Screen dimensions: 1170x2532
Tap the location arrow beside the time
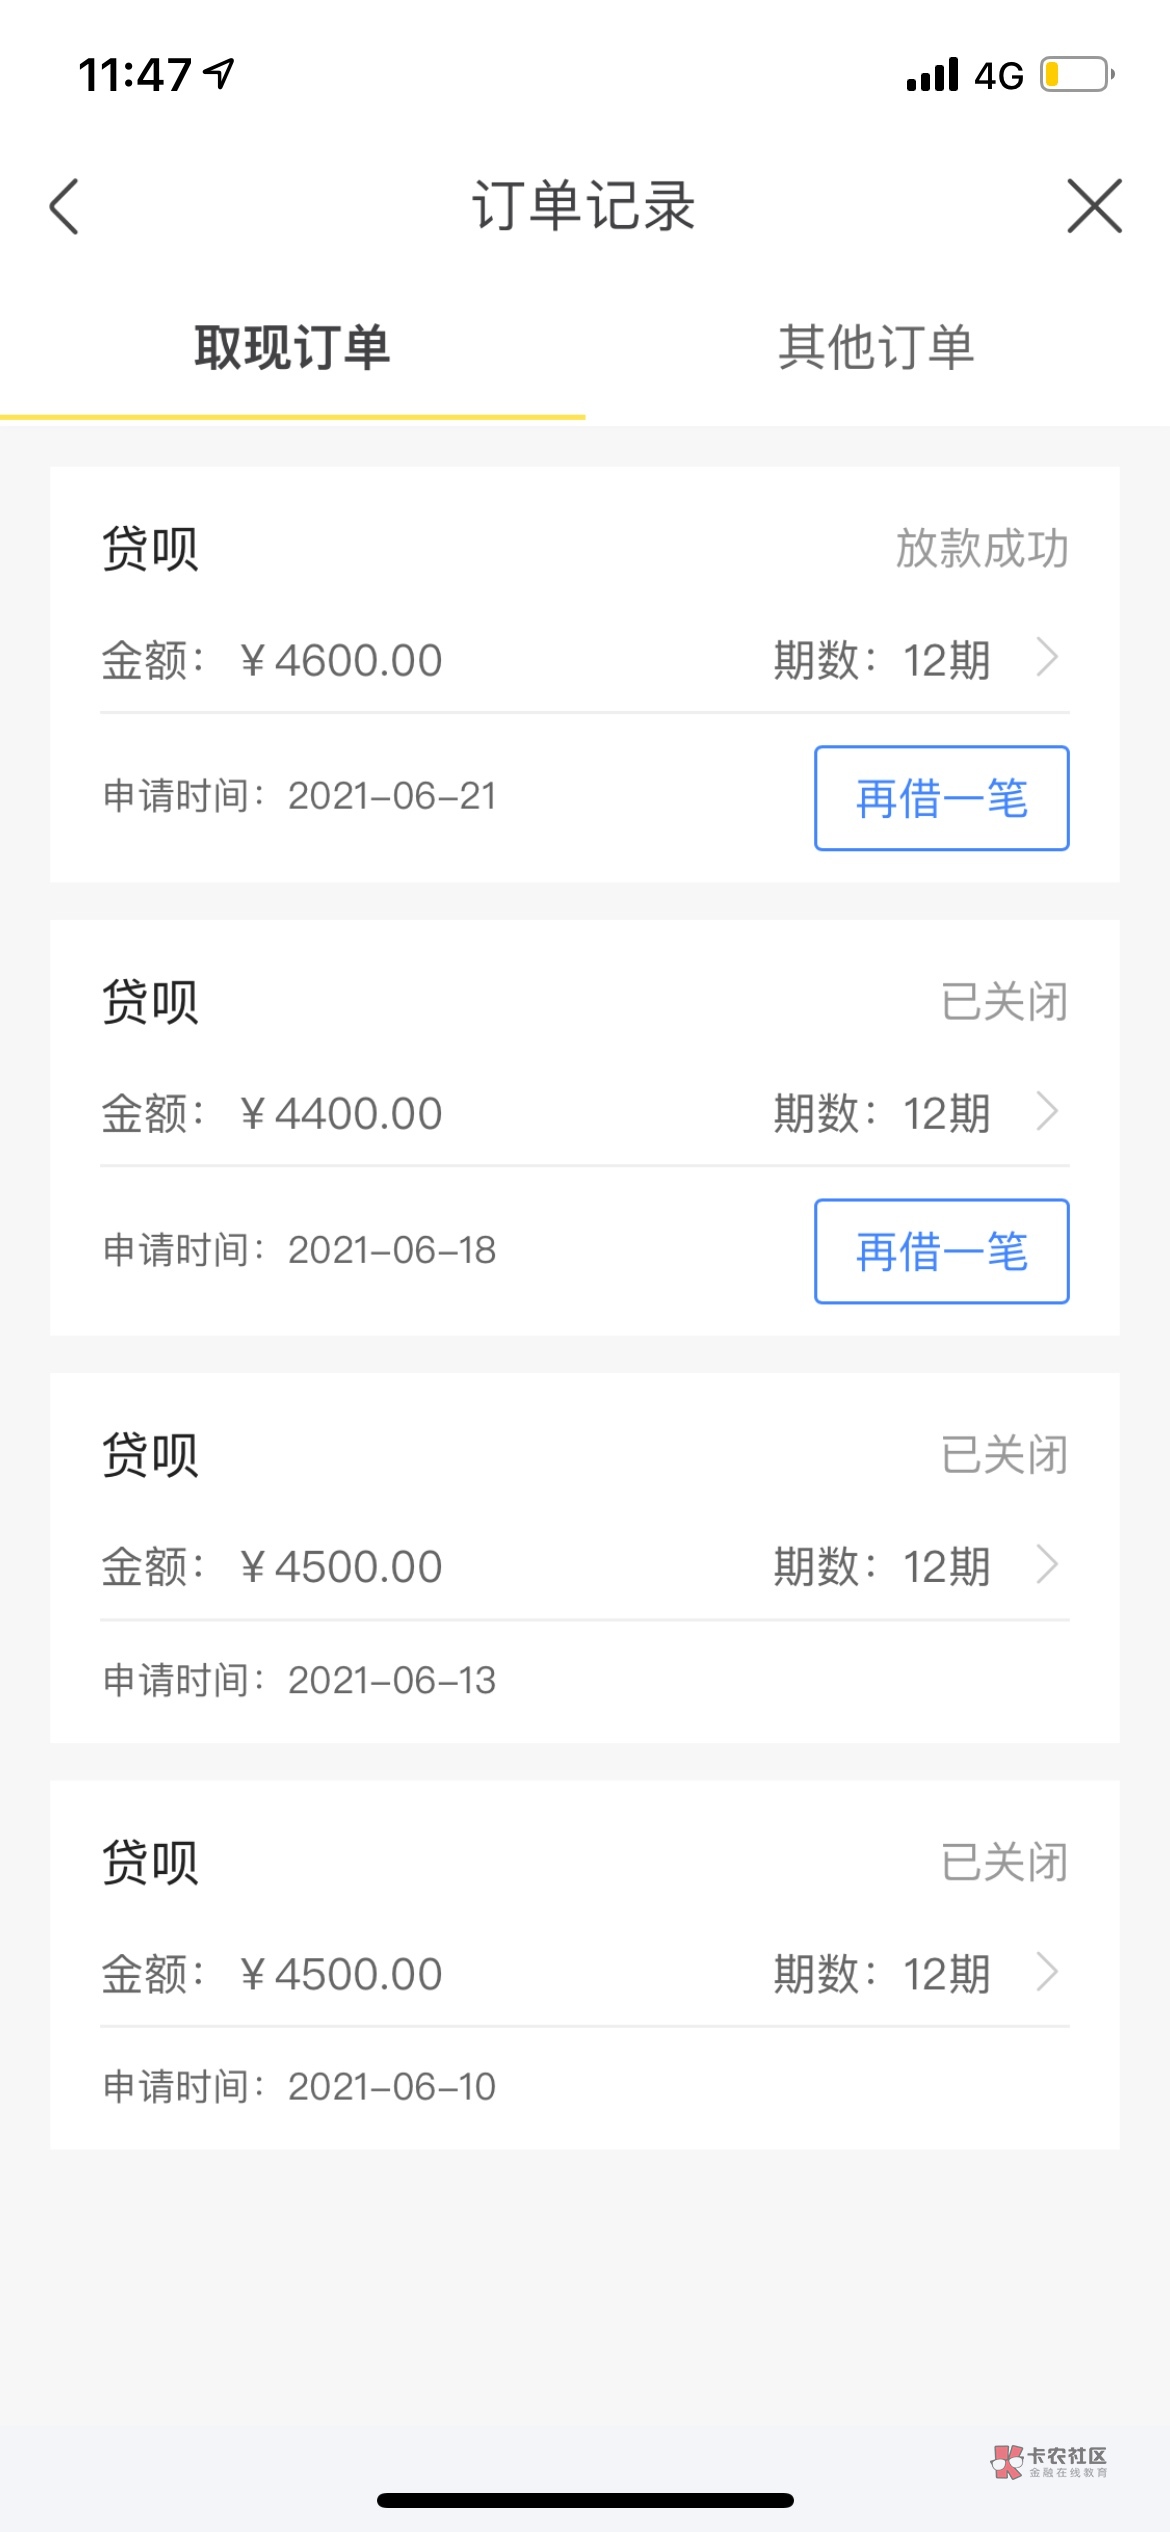219,73
